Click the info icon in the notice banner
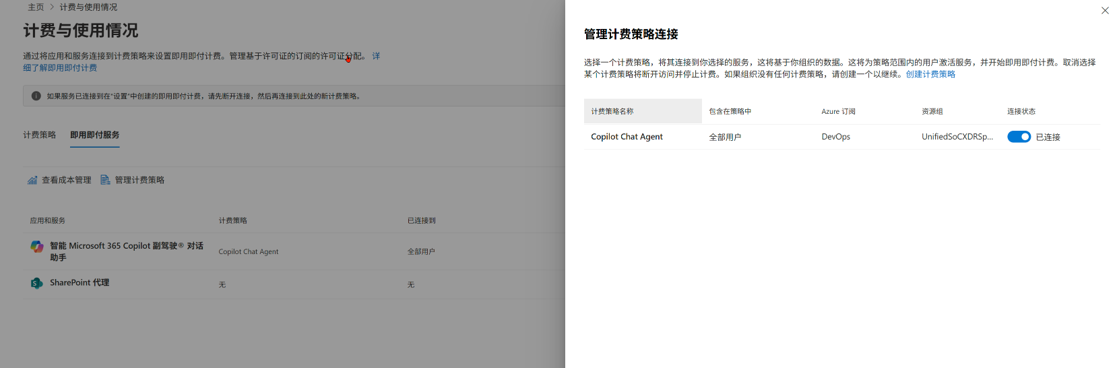This screenshot has height=368, width=1117. [36, 95]
